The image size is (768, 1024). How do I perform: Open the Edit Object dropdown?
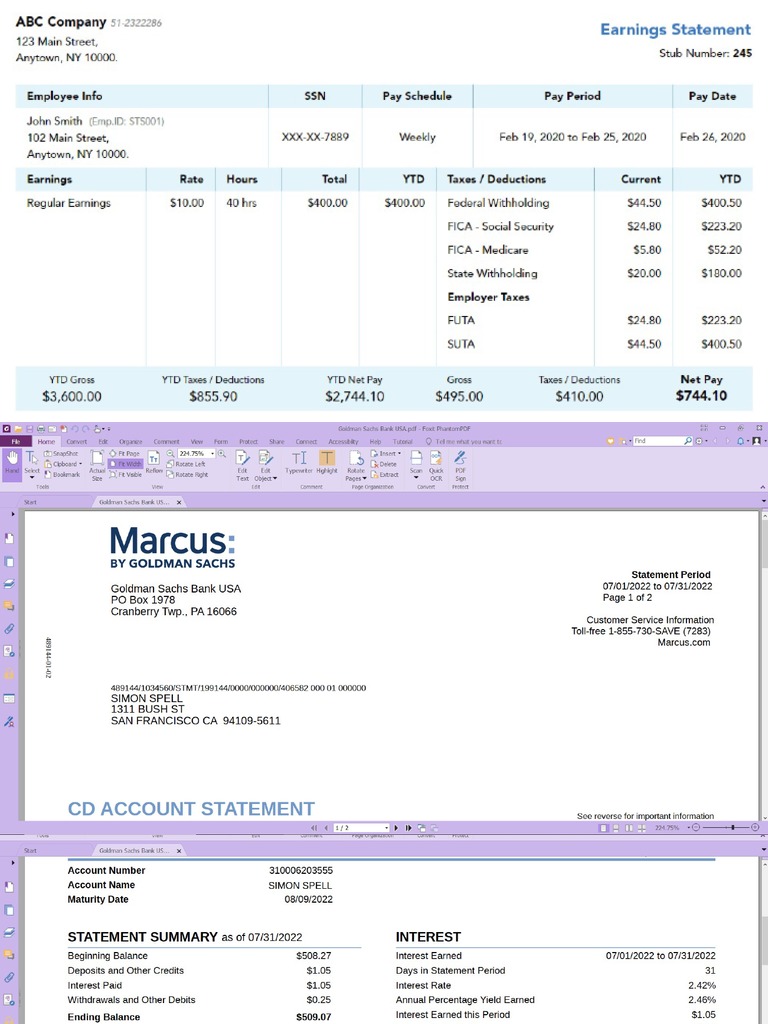pos(266,465)
